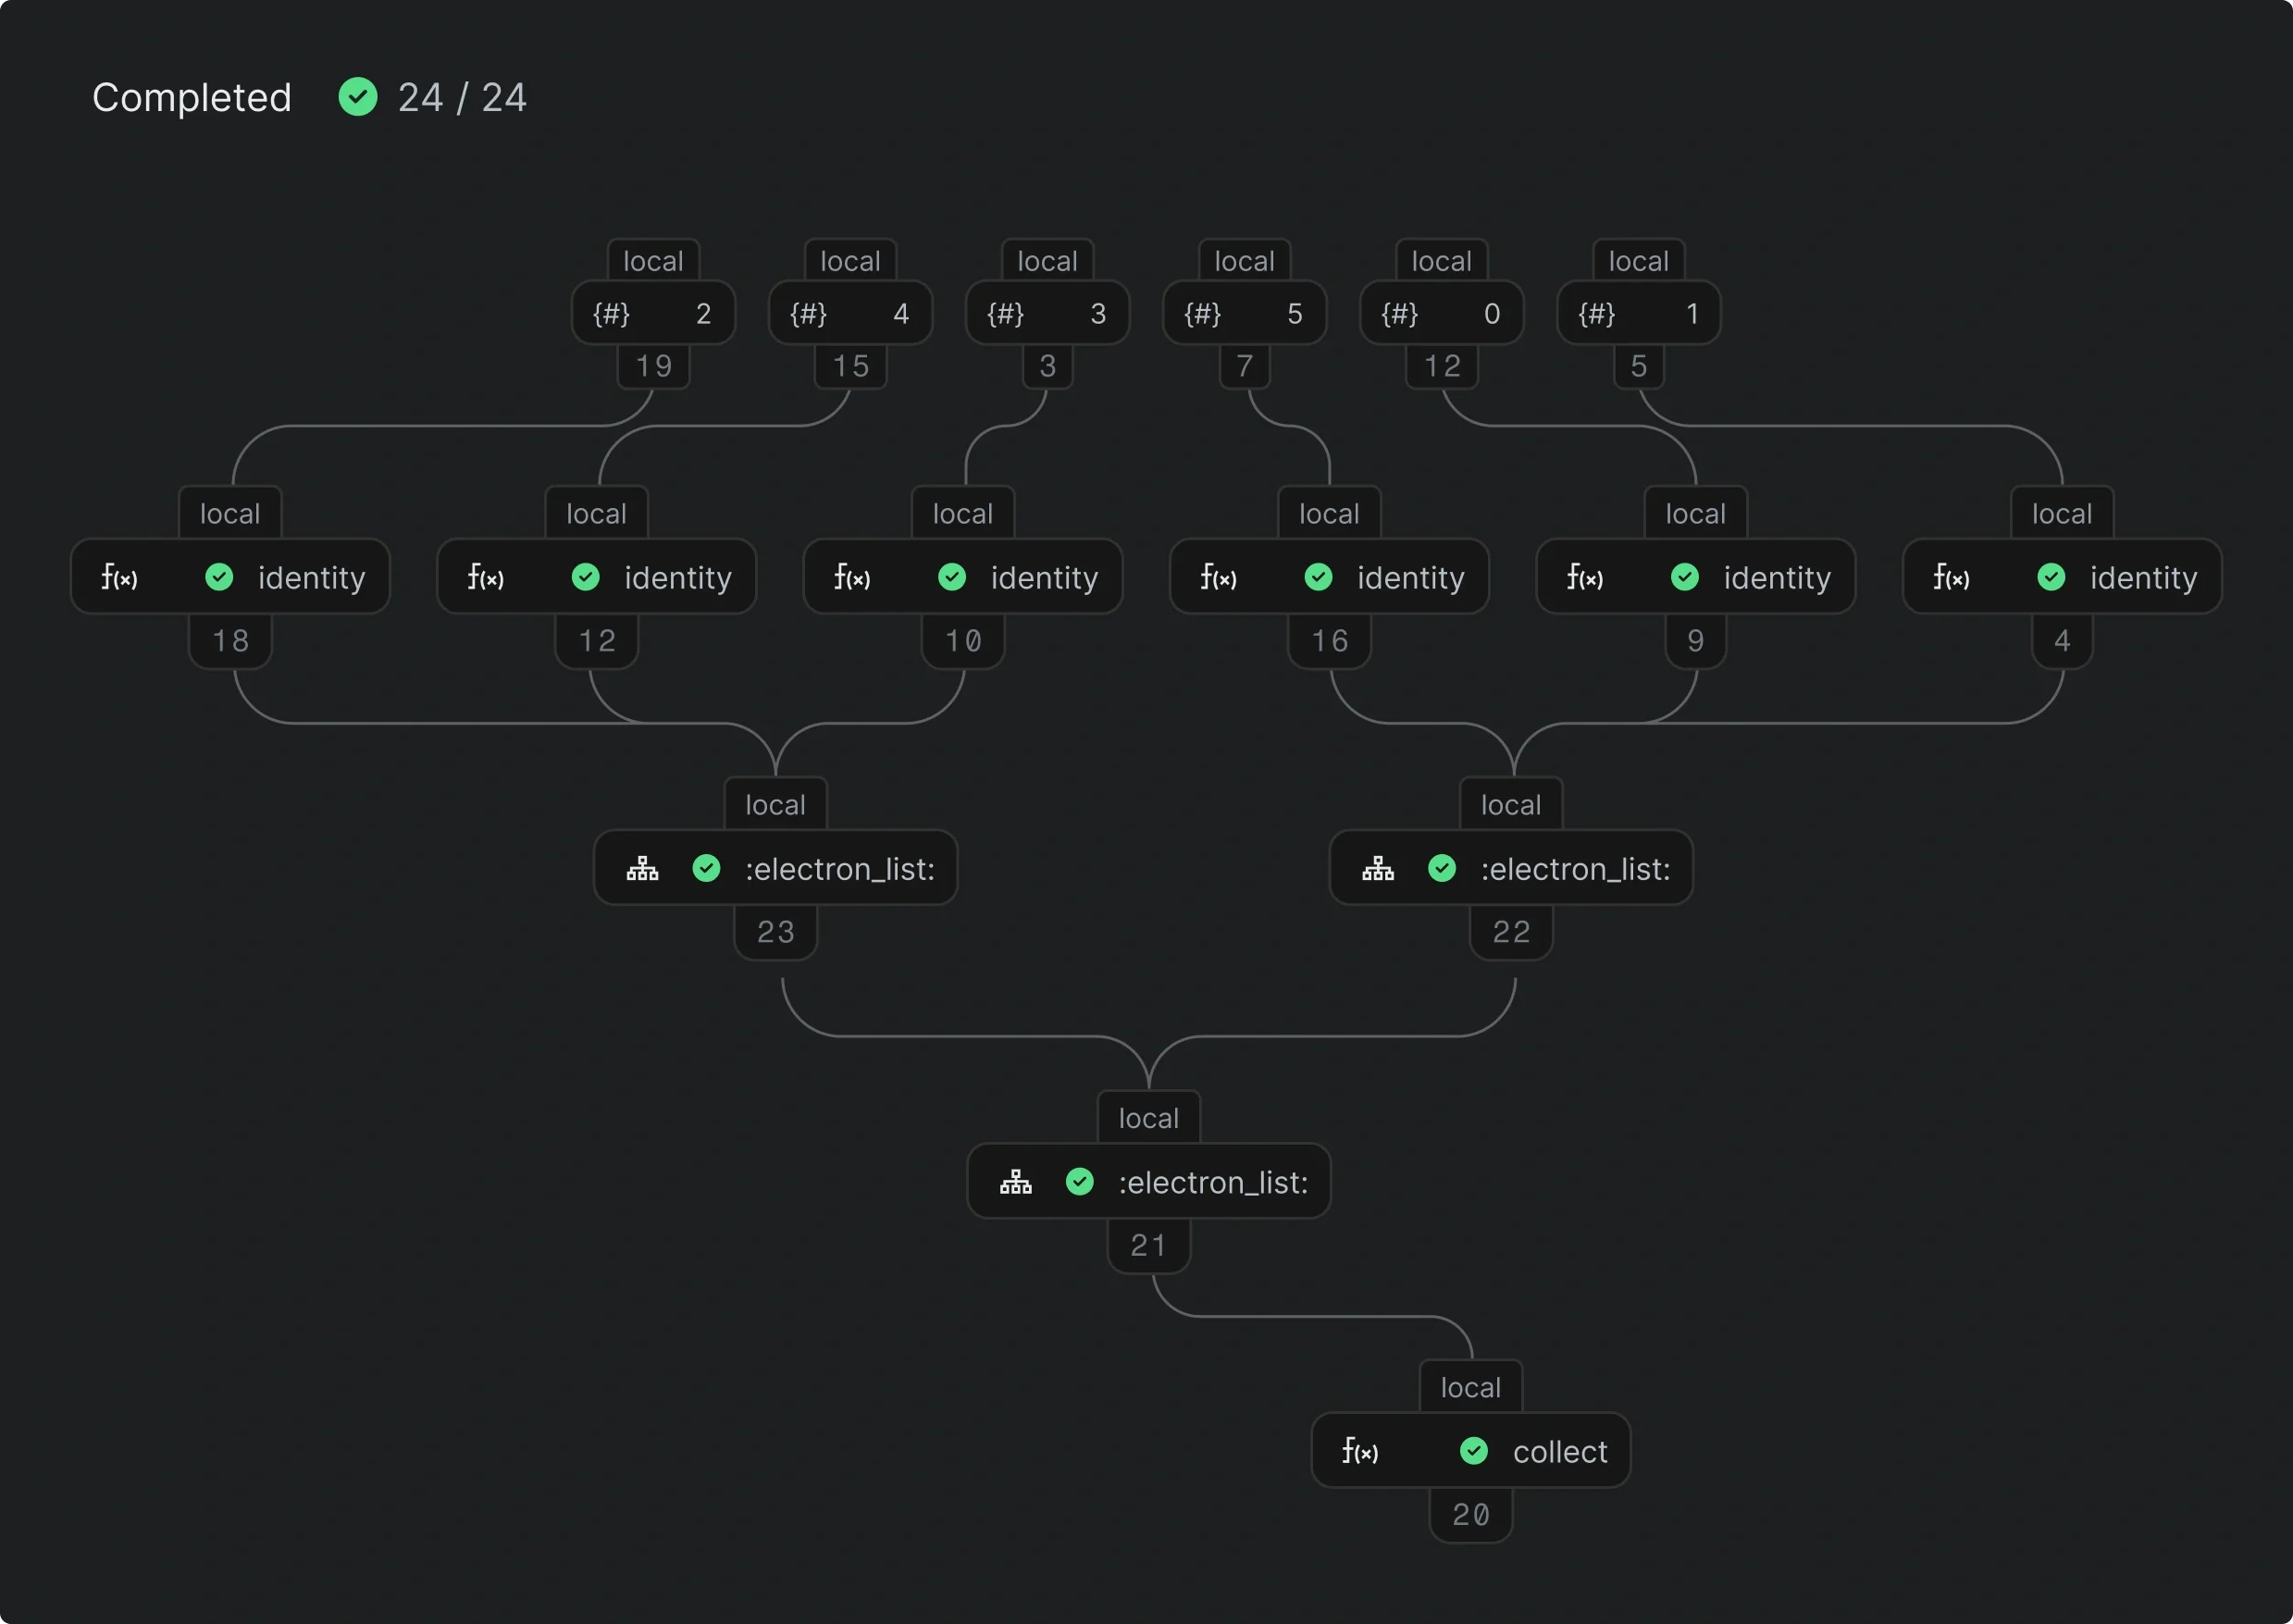Image resolution: width=2293 pixels, height=1624 pixels.
Task: Click green checkmark on the collect node
Action: click(1474, 1451)
